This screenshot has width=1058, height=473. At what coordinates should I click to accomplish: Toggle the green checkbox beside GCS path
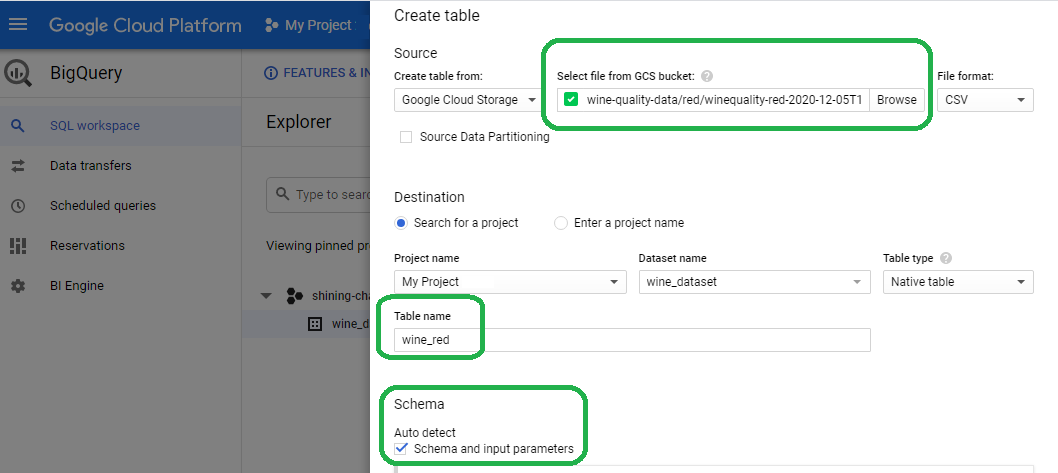pyautogui.click(x=571, y=100)
